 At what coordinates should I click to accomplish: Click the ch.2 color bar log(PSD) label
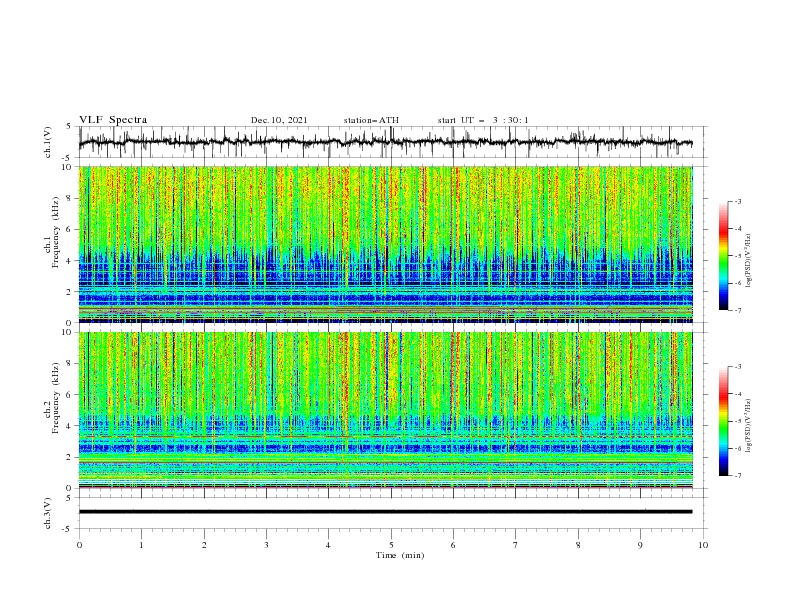coord(749,426)
